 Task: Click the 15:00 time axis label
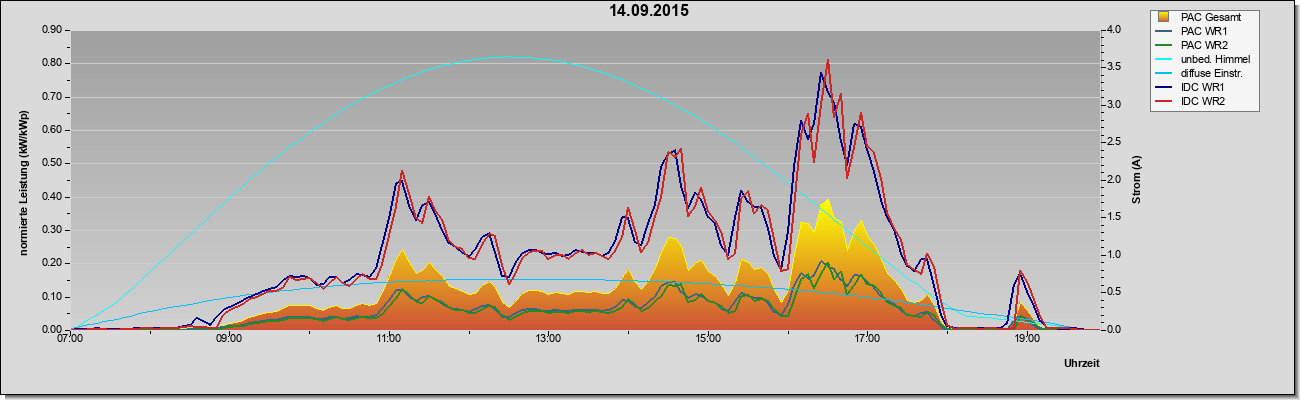pyautogui.click(x=707, y=340)
